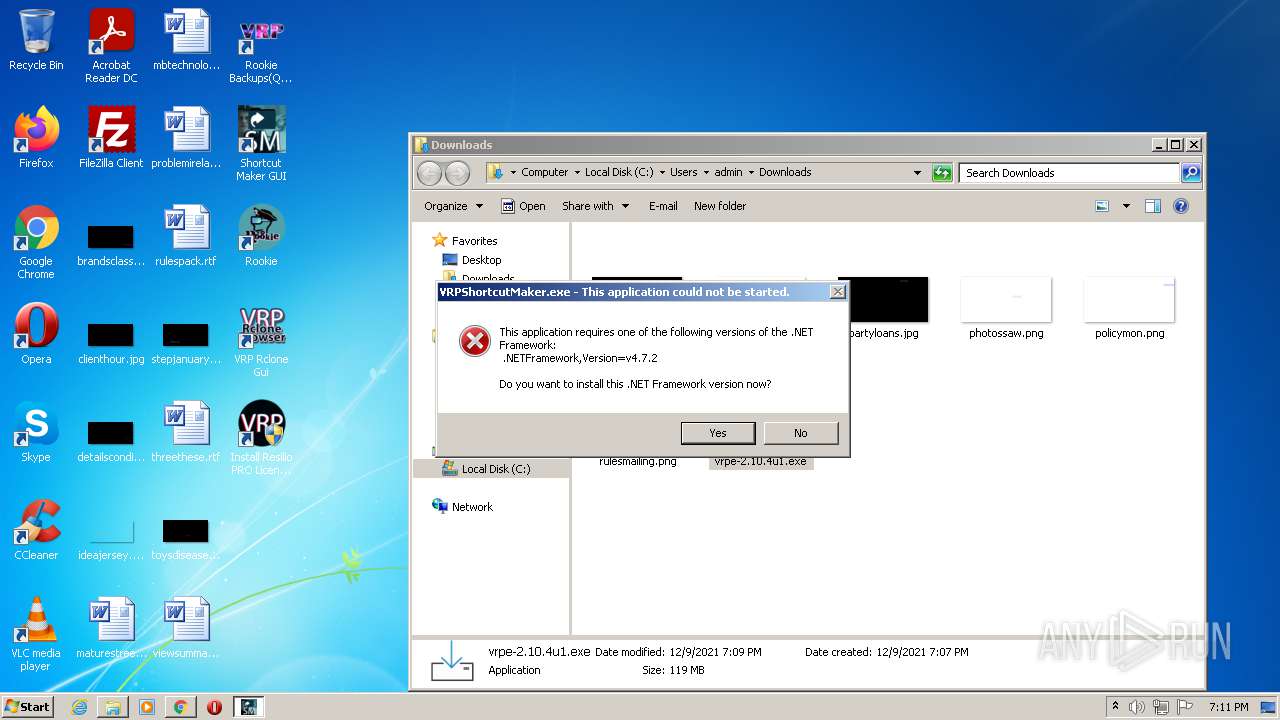Create a New folder in Downloads
Viewport: 1280px width, 720px height.
(720, 206)
